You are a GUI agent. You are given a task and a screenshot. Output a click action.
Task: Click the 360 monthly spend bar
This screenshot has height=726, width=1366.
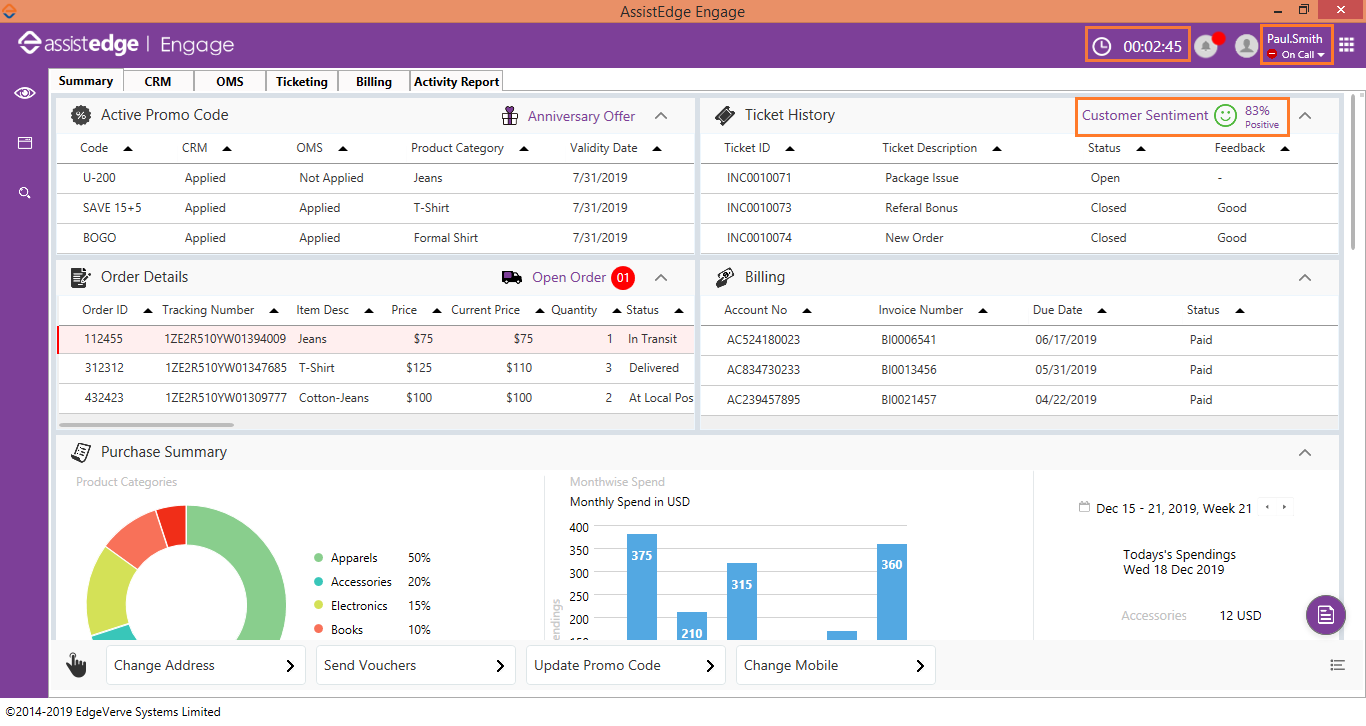click(892, 592)
